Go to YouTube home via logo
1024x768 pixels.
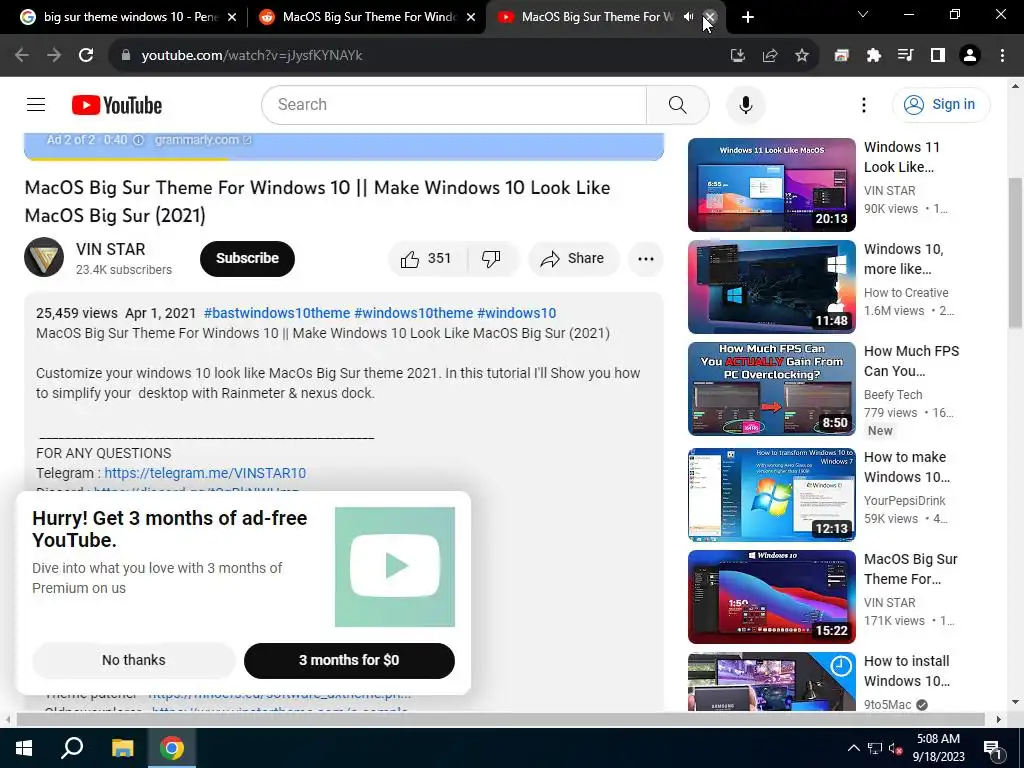point(117,105)
